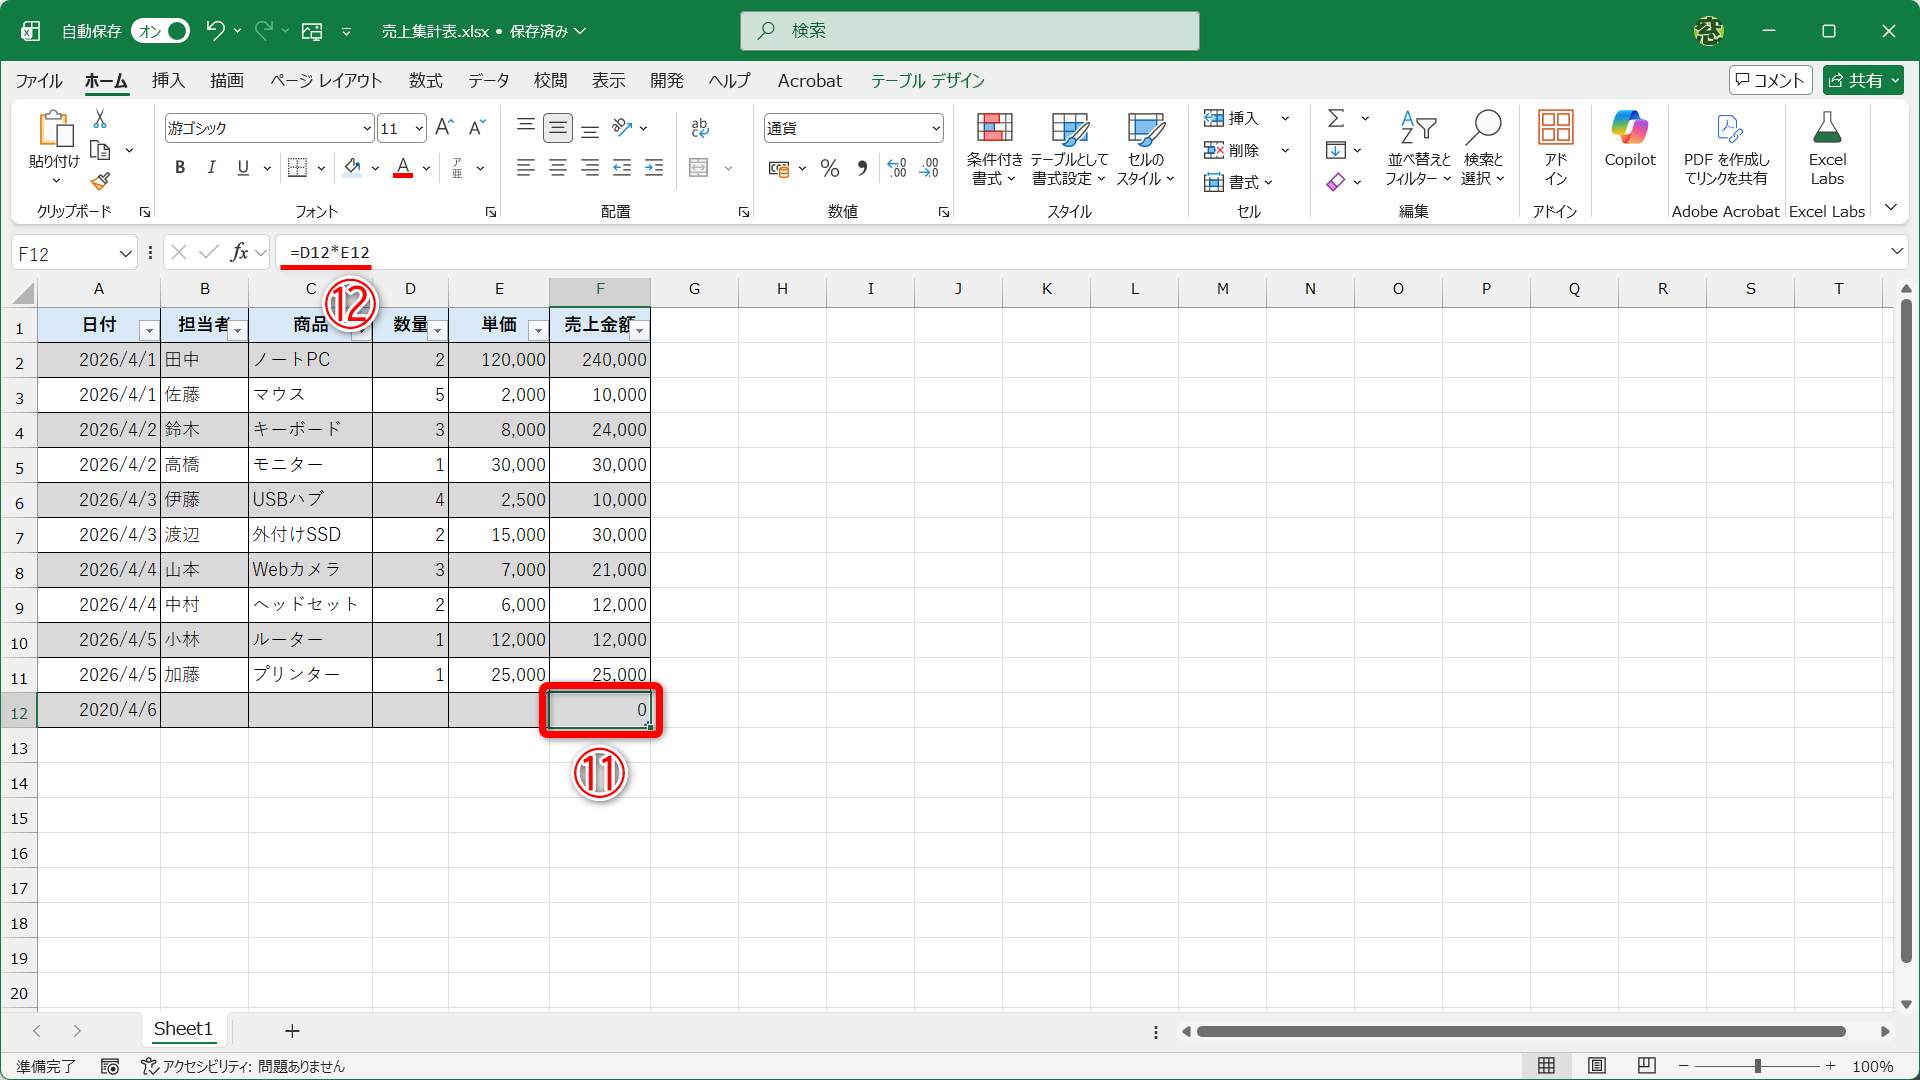
Task: Click the コメント button
Action: coord(1770,80)
